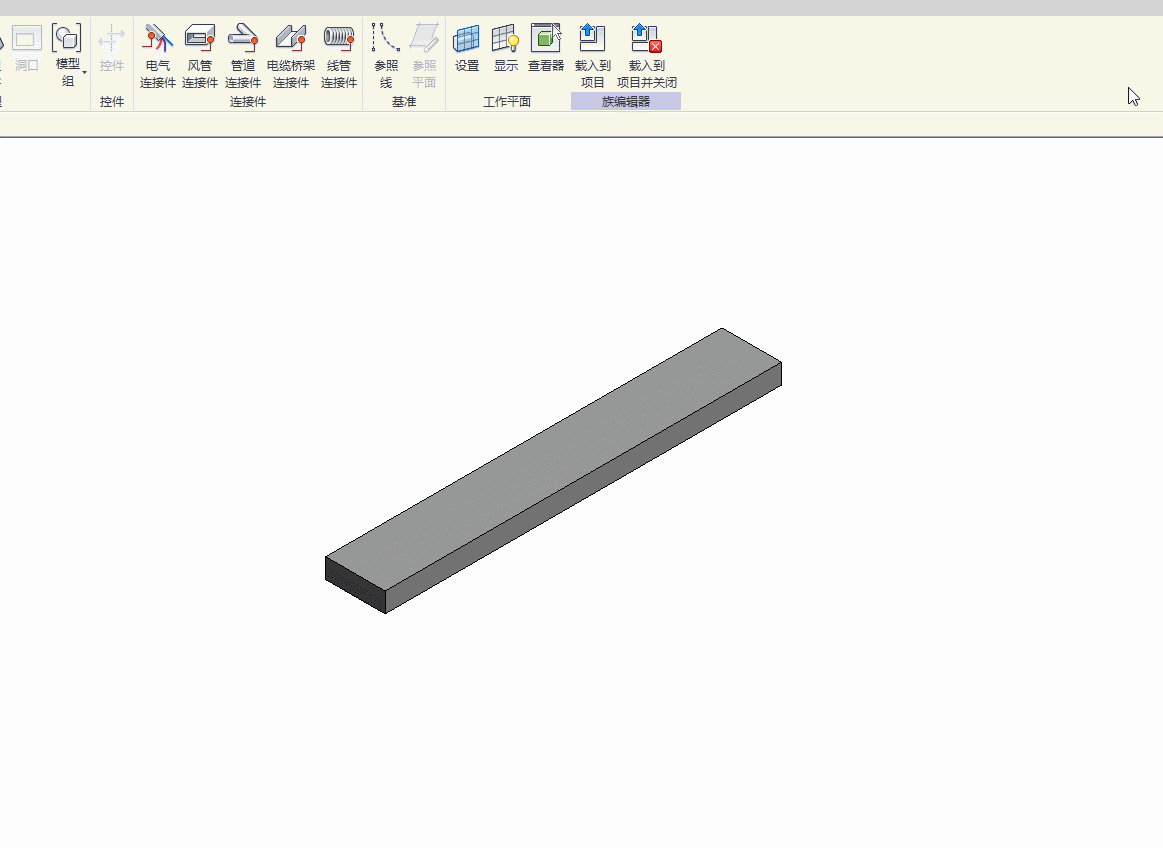Expand the 模型组 dropdown arrow
The height and width of the screenshot is (848, 1163).
[x=85, y=73]
